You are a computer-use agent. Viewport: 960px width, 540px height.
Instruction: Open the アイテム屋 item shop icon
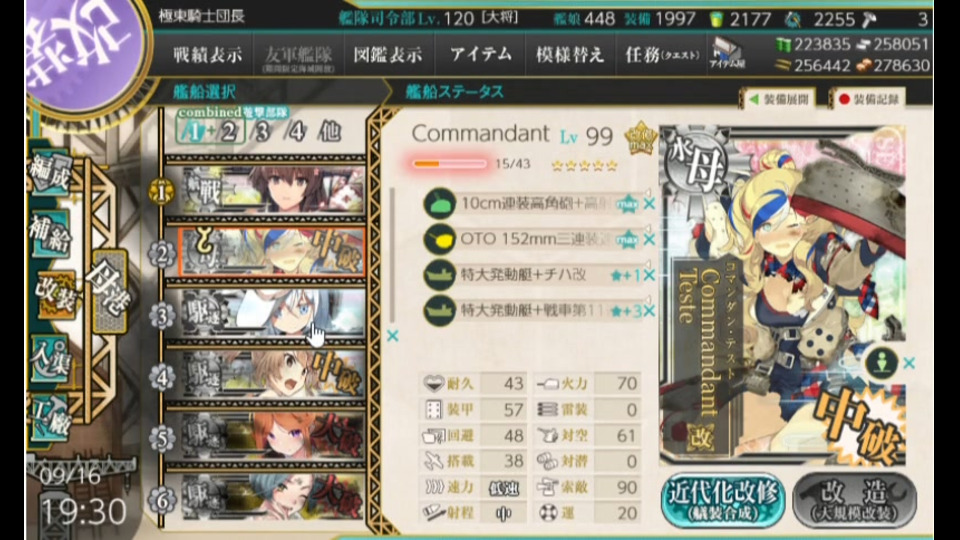click(x=726, y=54)
